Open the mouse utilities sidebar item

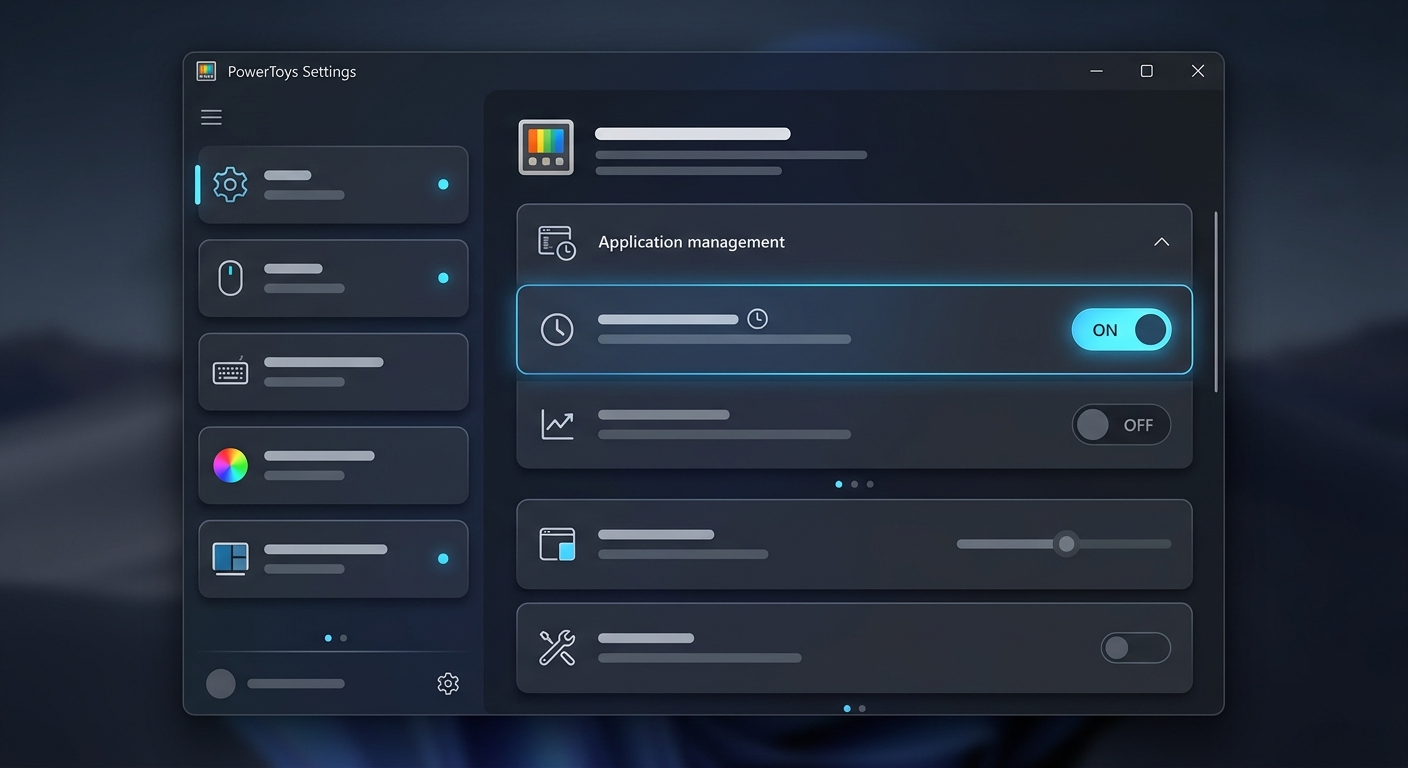pos(333,278)
